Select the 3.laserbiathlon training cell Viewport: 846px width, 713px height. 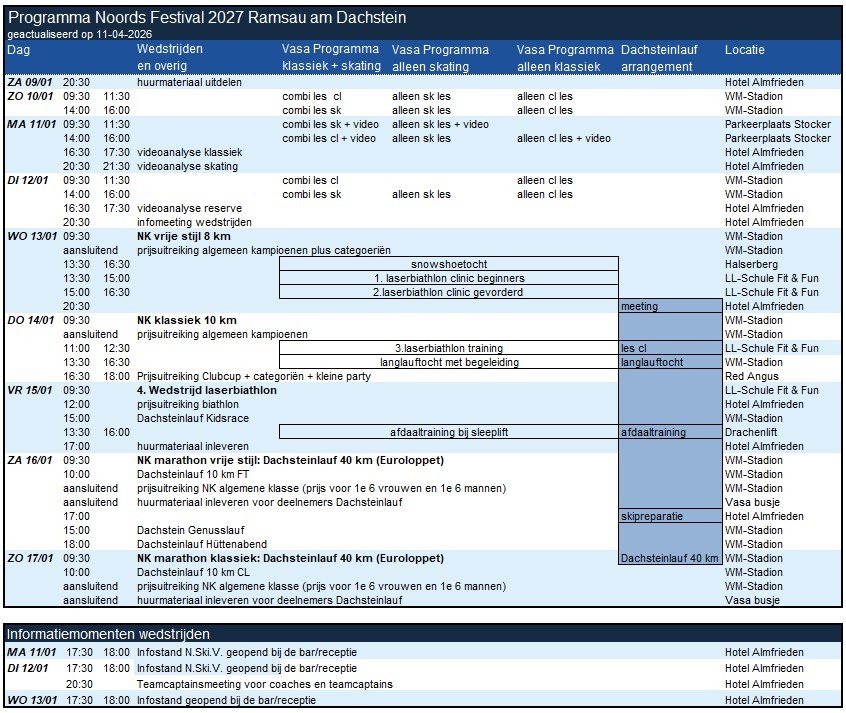coord(448,348)
